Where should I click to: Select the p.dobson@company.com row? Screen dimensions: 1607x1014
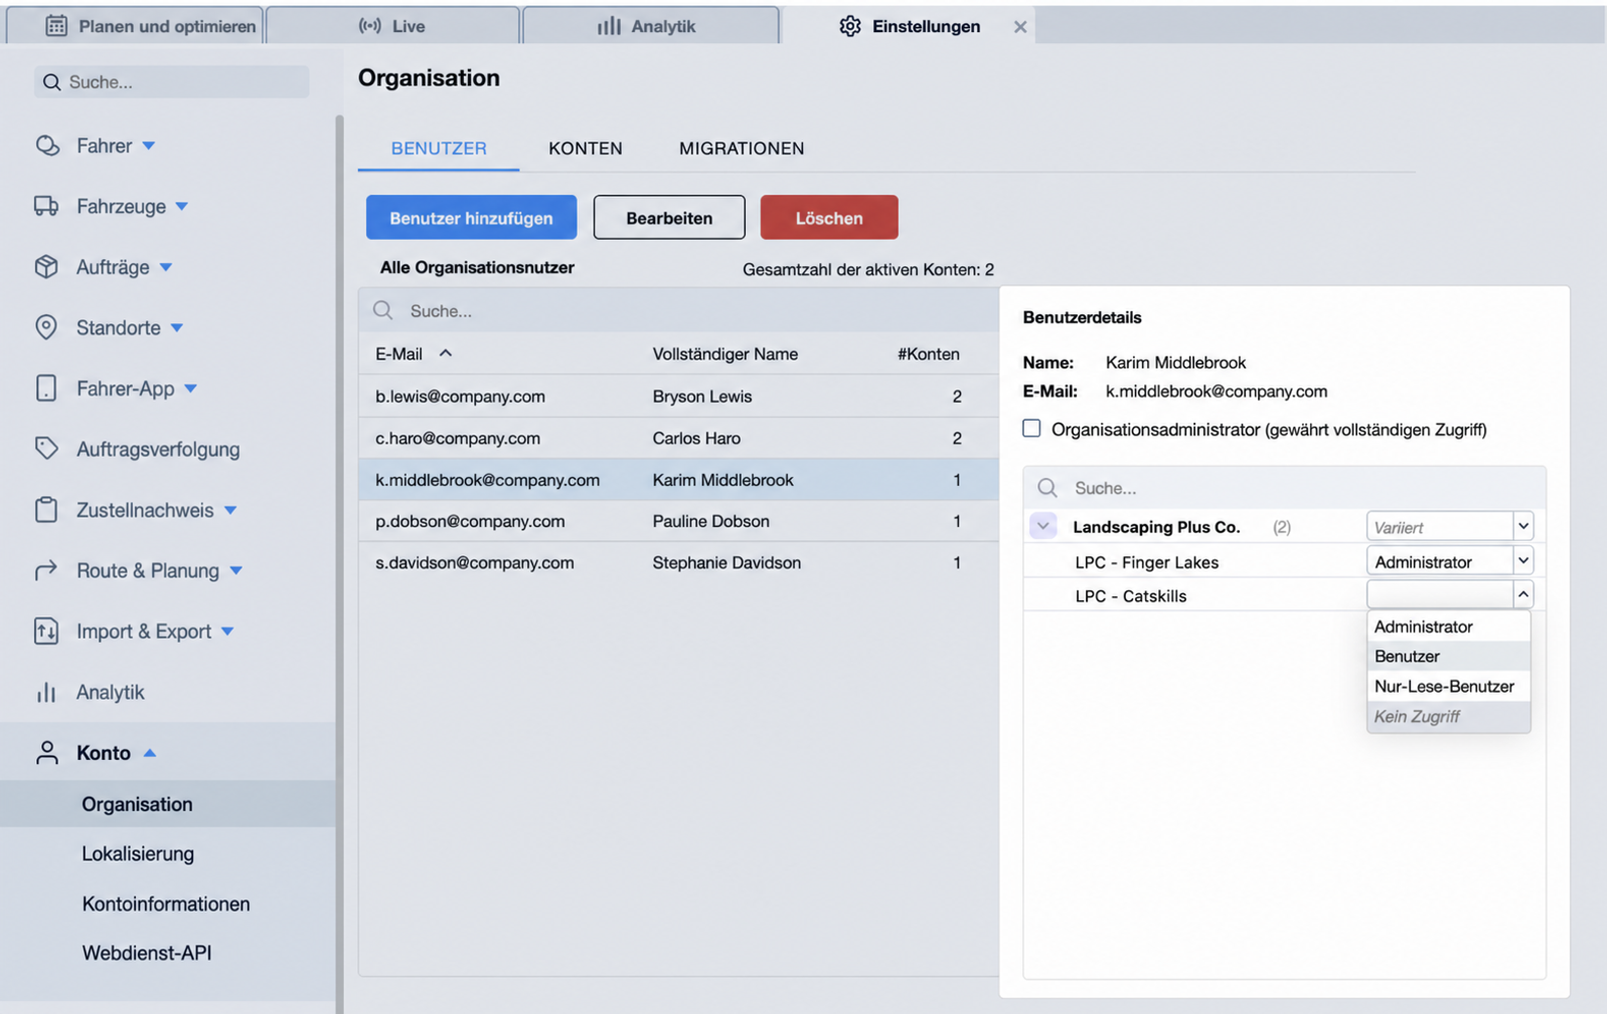pos(679,521)
